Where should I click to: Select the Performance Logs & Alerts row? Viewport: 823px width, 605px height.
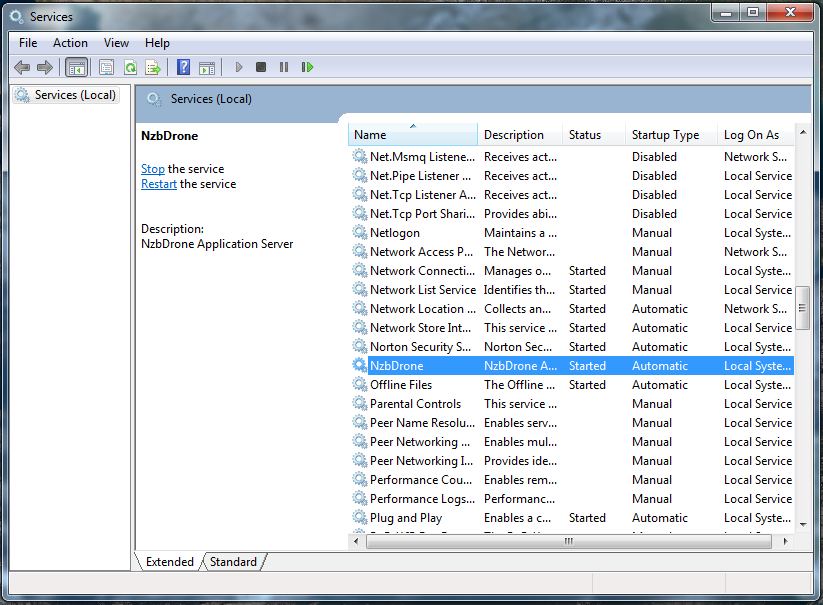(572, 498)
